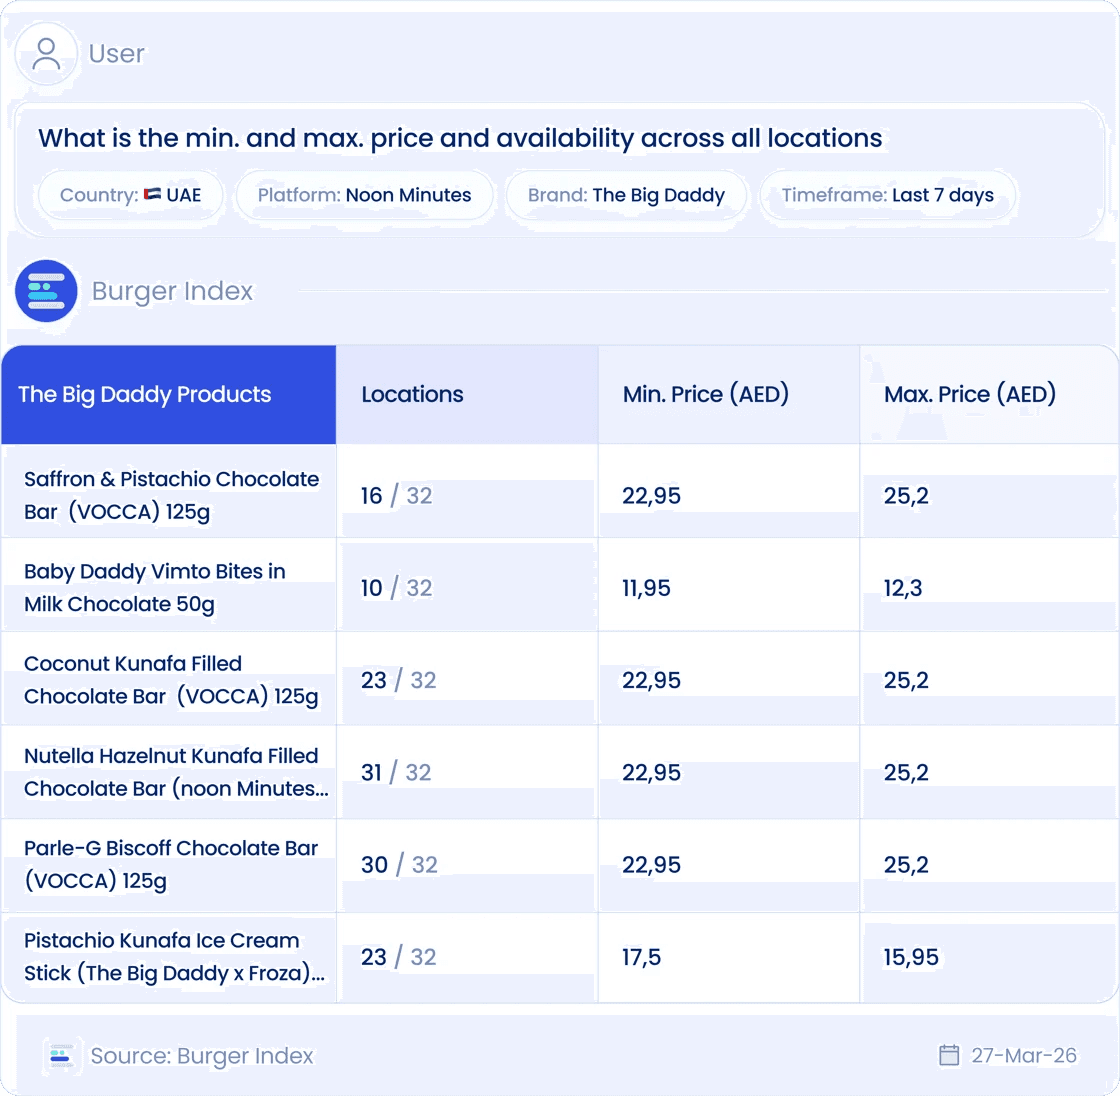Viewport: 1120px width, 1096px height.
Task: Open the Country: UAE filter chip
Action: [x=131, y=195]
